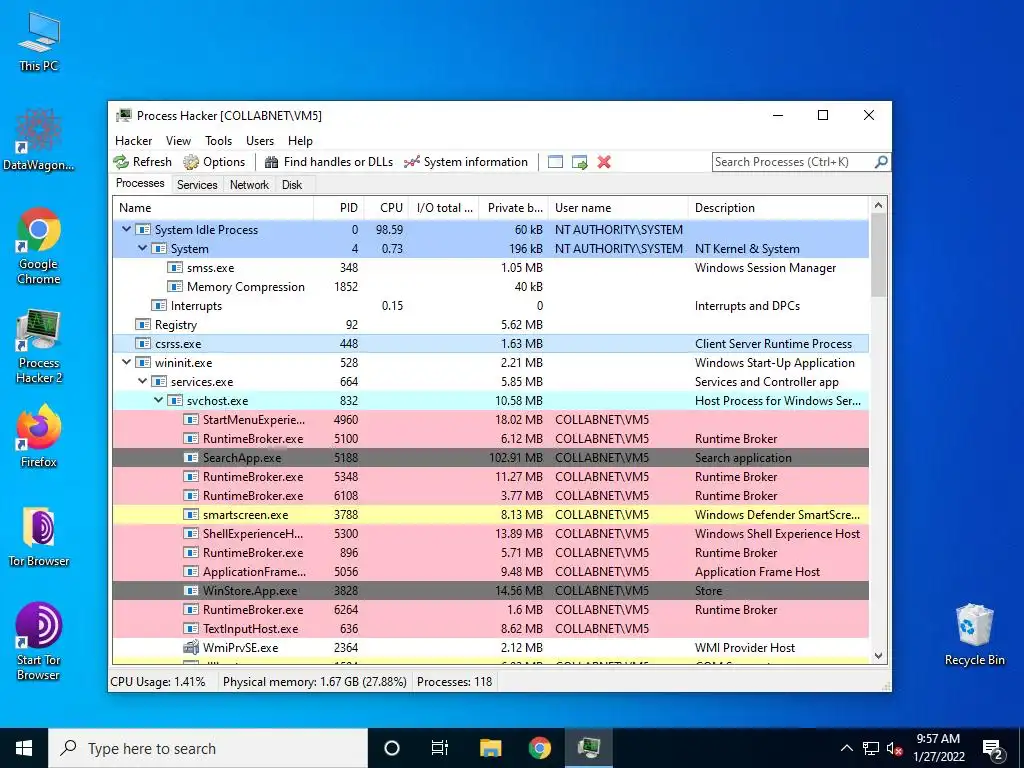Open the Help menu
This screenshot has height=768, width=1024.
[x=300, y=141]
